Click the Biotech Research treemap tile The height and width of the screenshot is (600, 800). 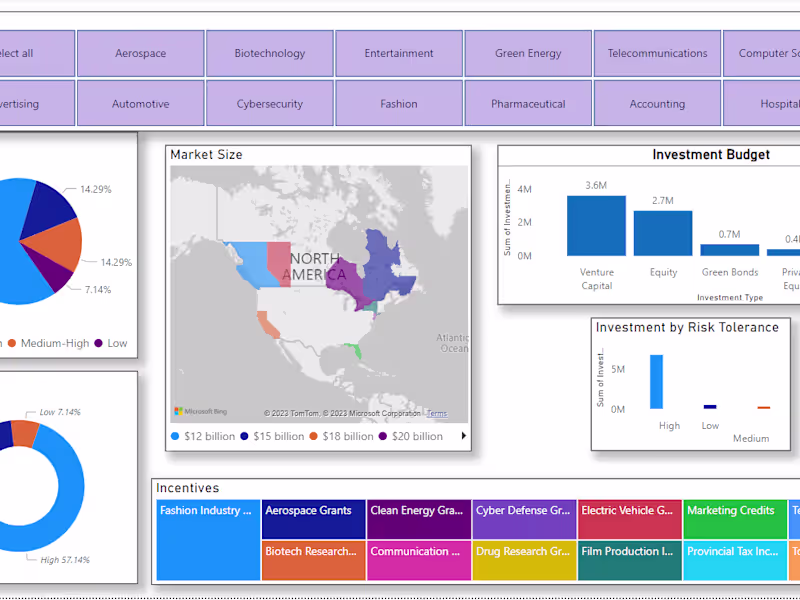pyautogui.click(x=313, y=560)
